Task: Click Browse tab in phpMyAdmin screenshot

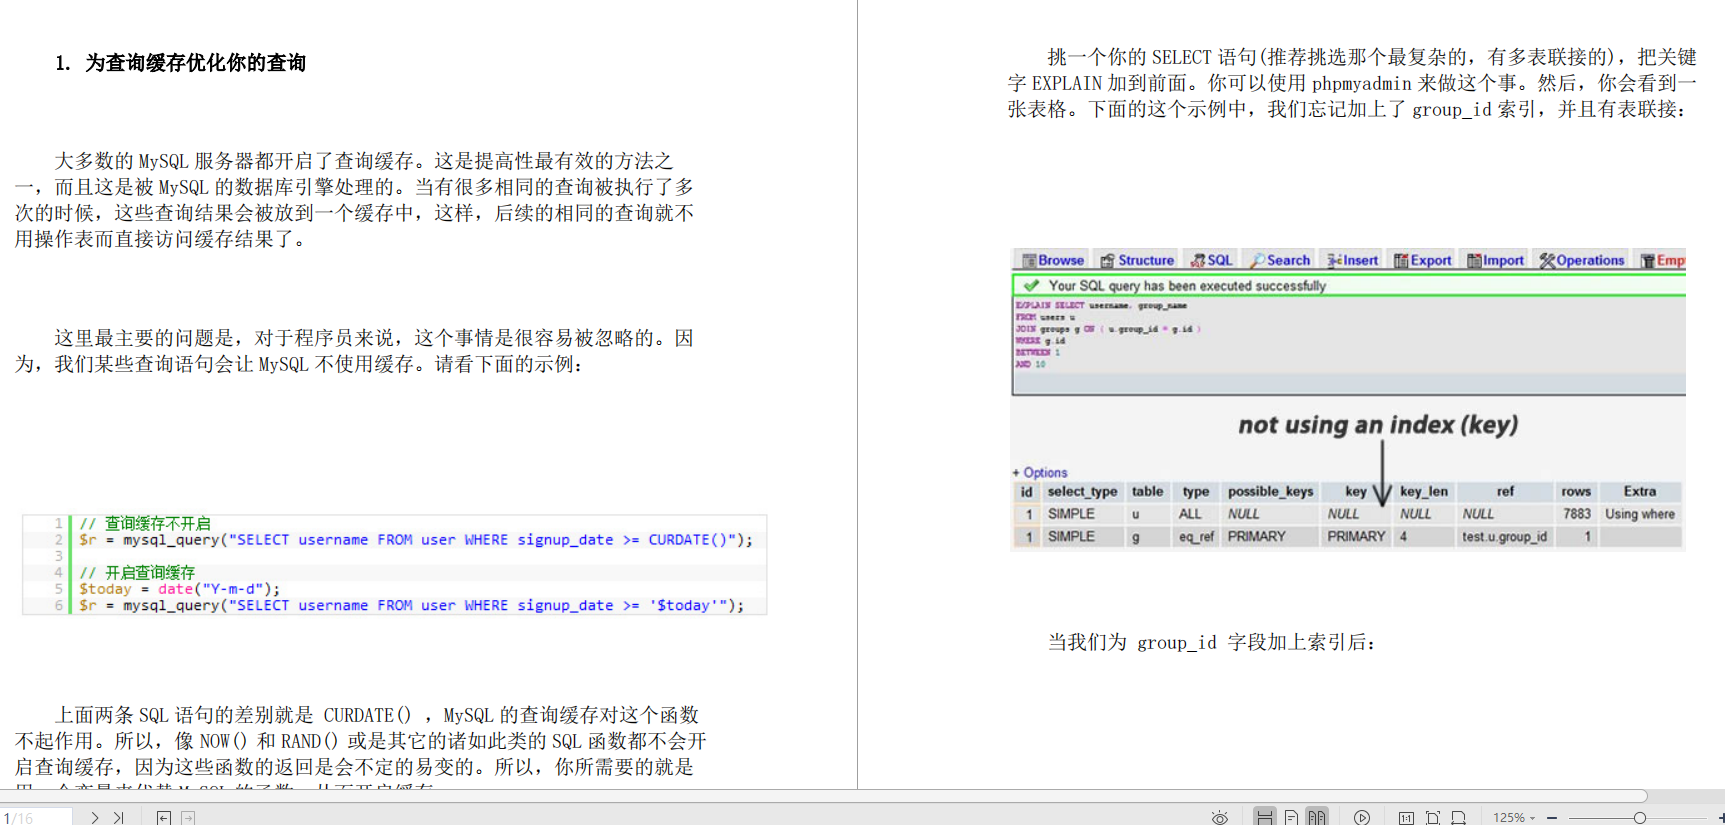Action: (x=1053, y=260)
